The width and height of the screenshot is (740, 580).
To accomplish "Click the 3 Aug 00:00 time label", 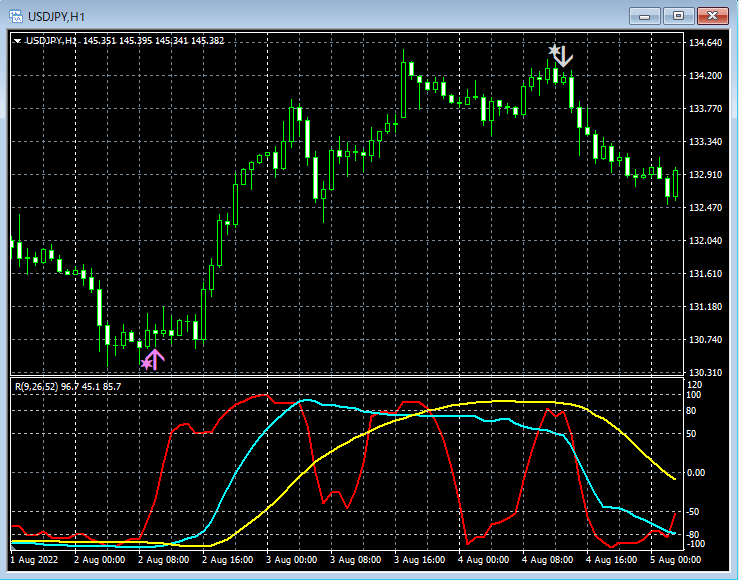I will (292, 561).
